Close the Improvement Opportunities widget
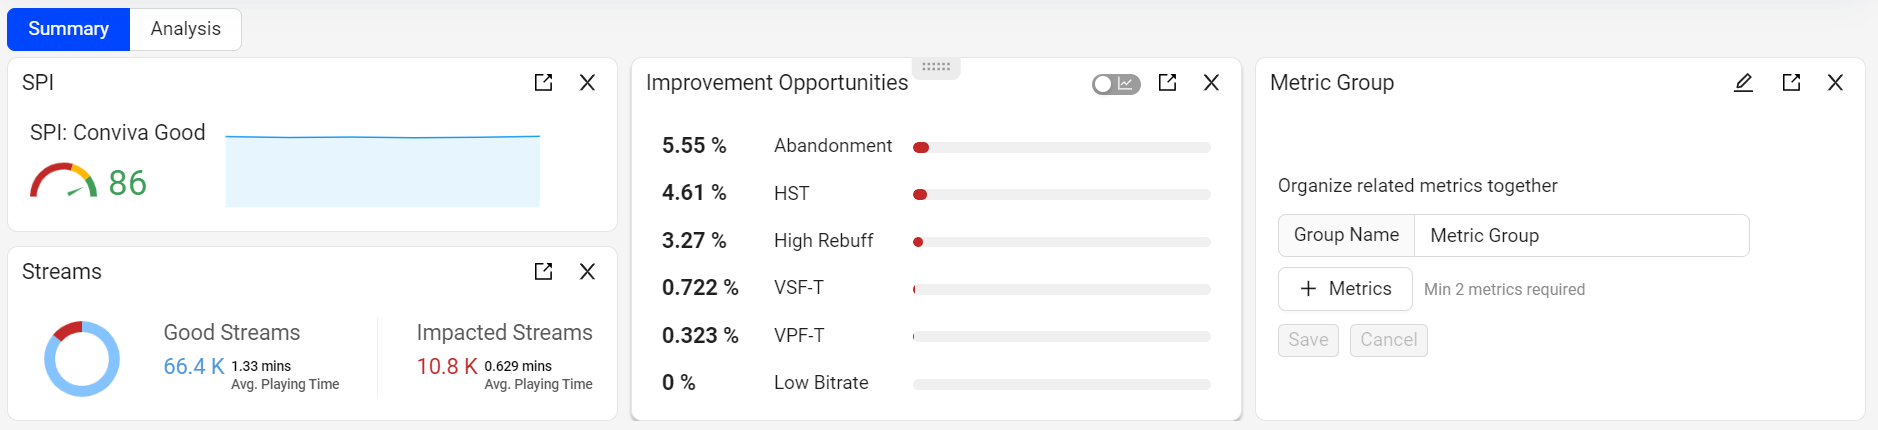The image size is (1878, 430). (1211, 83)
